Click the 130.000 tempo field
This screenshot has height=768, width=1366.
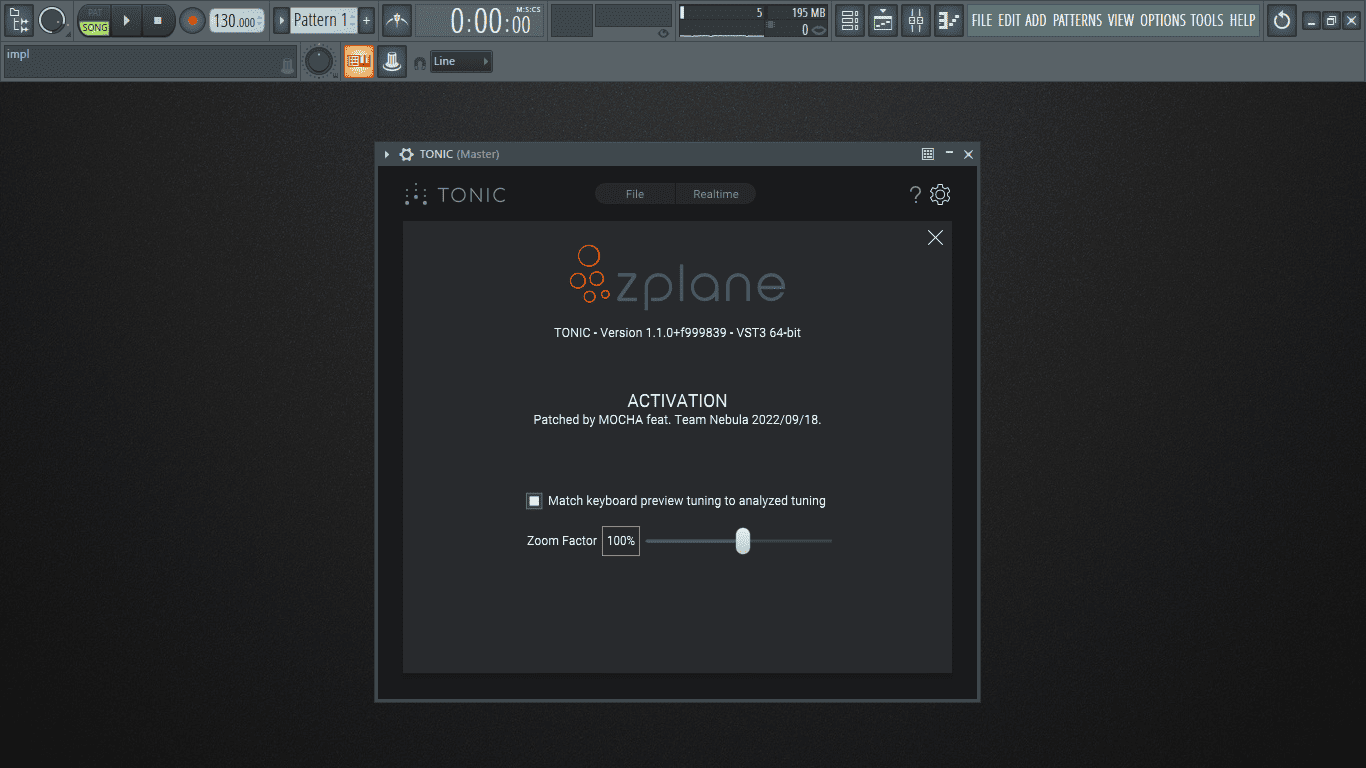tap(237, 20)
